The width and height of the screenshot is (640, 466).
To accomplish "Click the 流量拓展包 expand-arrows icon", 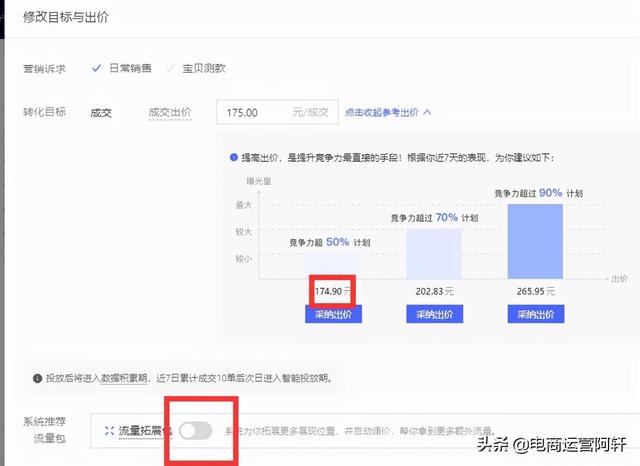I will (x=109, y=430).
